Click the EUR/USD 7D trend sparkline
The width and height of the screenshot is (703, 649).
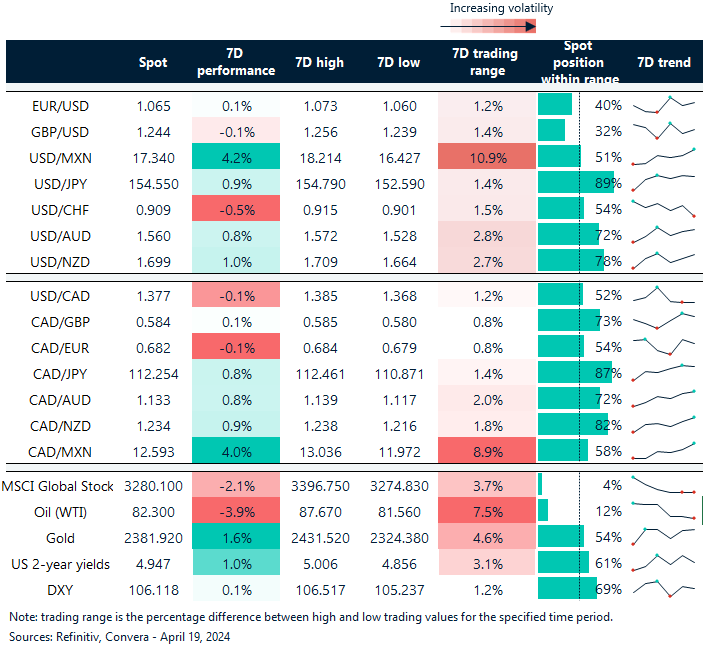tap(663, 104)
